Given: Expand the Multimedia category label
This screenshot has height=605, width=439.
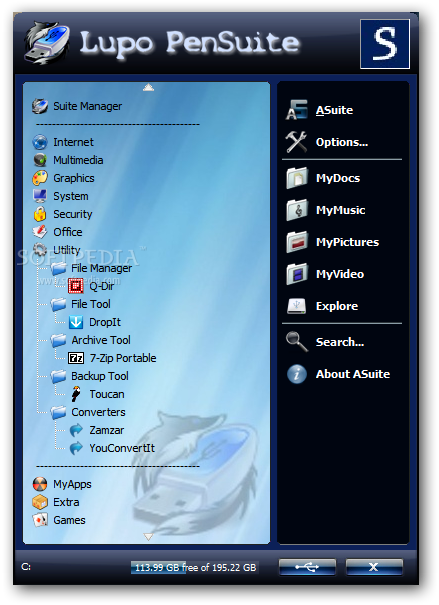Looking at the screenshot, I should point(78,160).
